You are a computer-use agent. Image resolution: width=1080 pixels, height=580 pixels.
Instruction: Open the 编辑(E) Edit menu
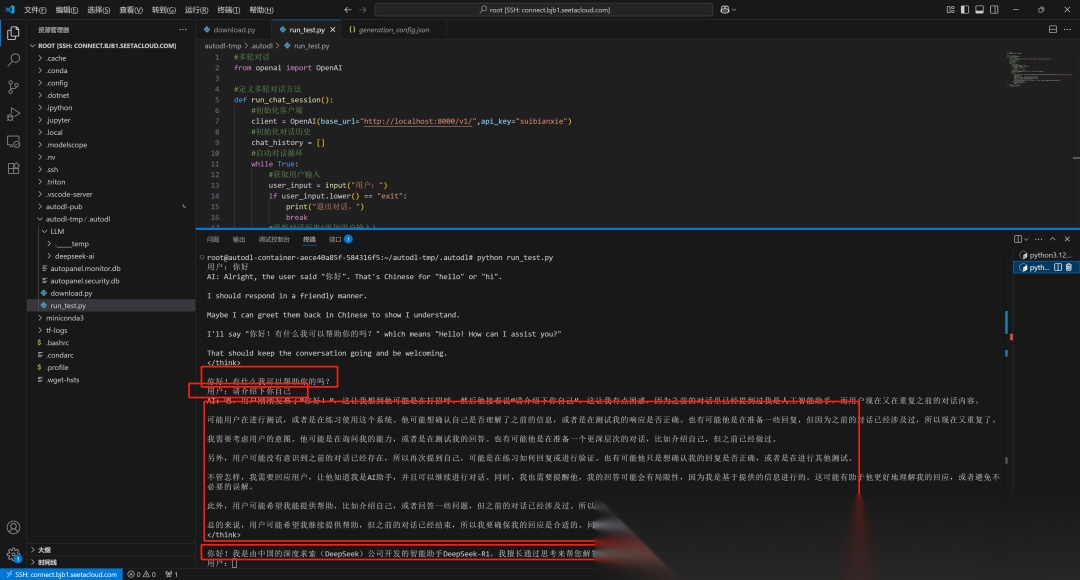point(67,10)
